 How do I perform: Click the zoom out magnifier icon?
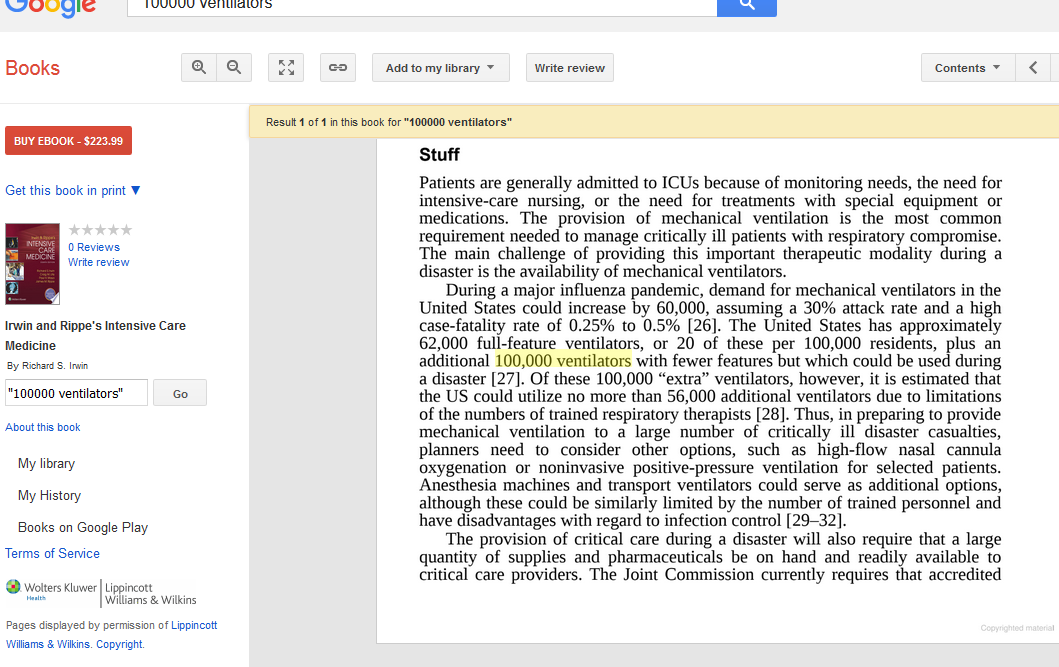point(234,68)
